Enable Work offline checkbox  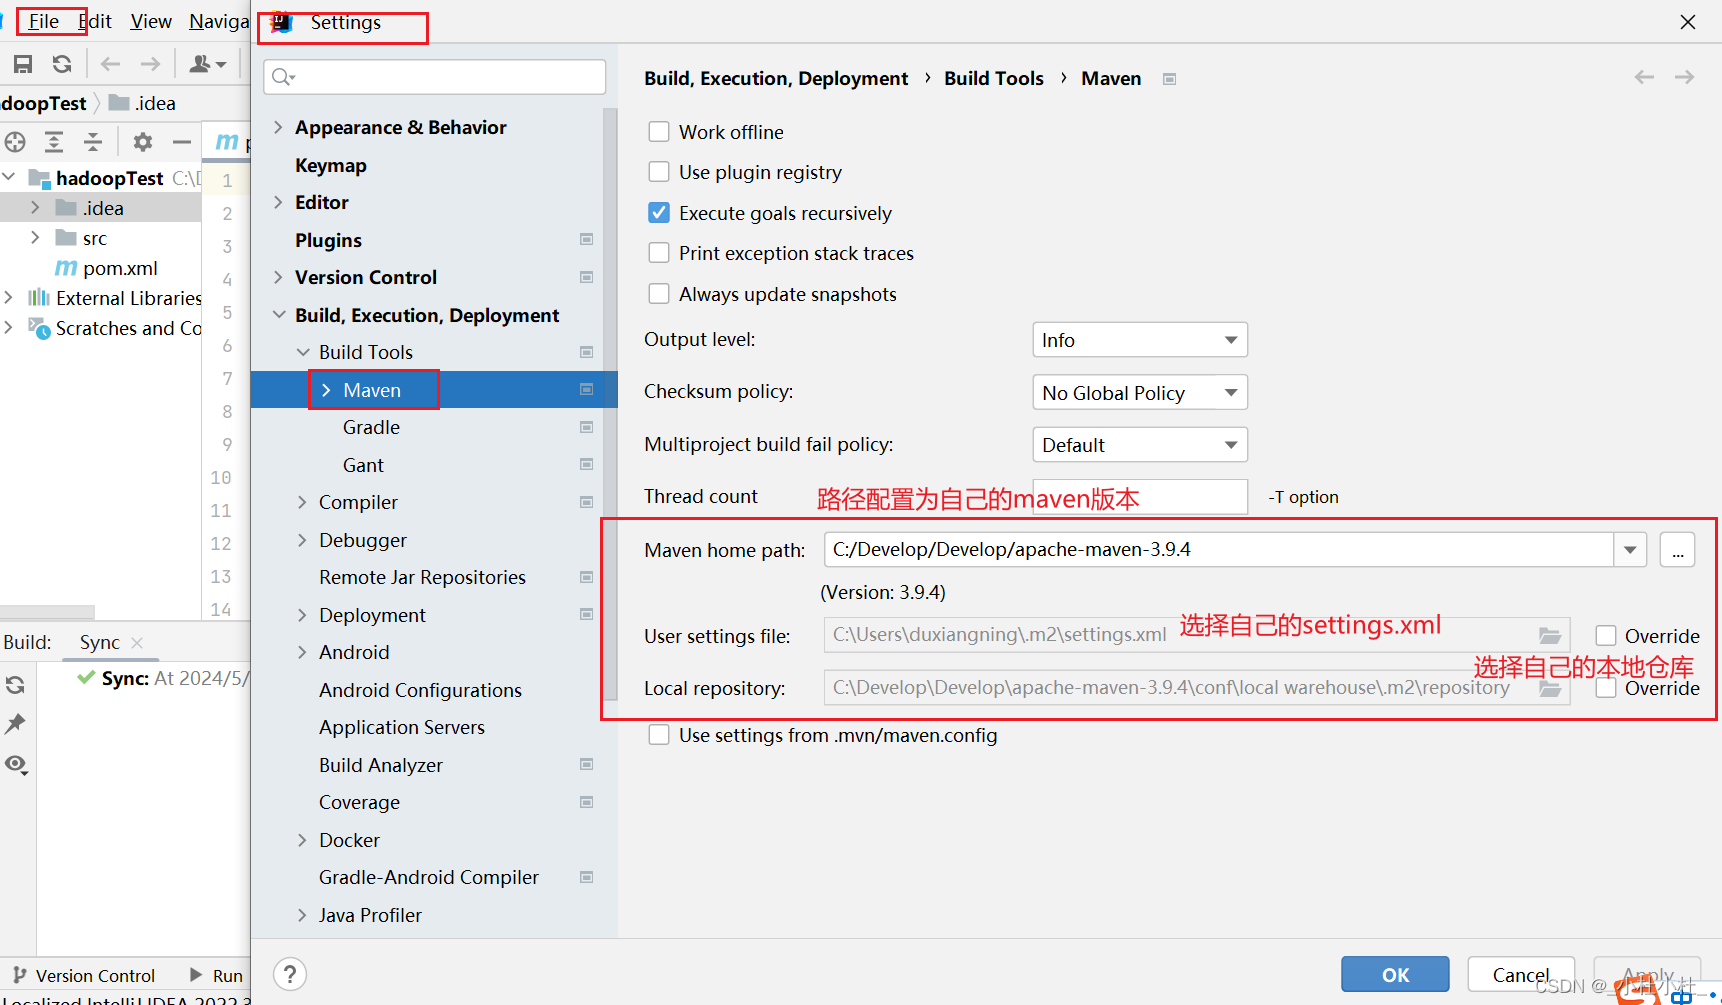coord(659,132)
